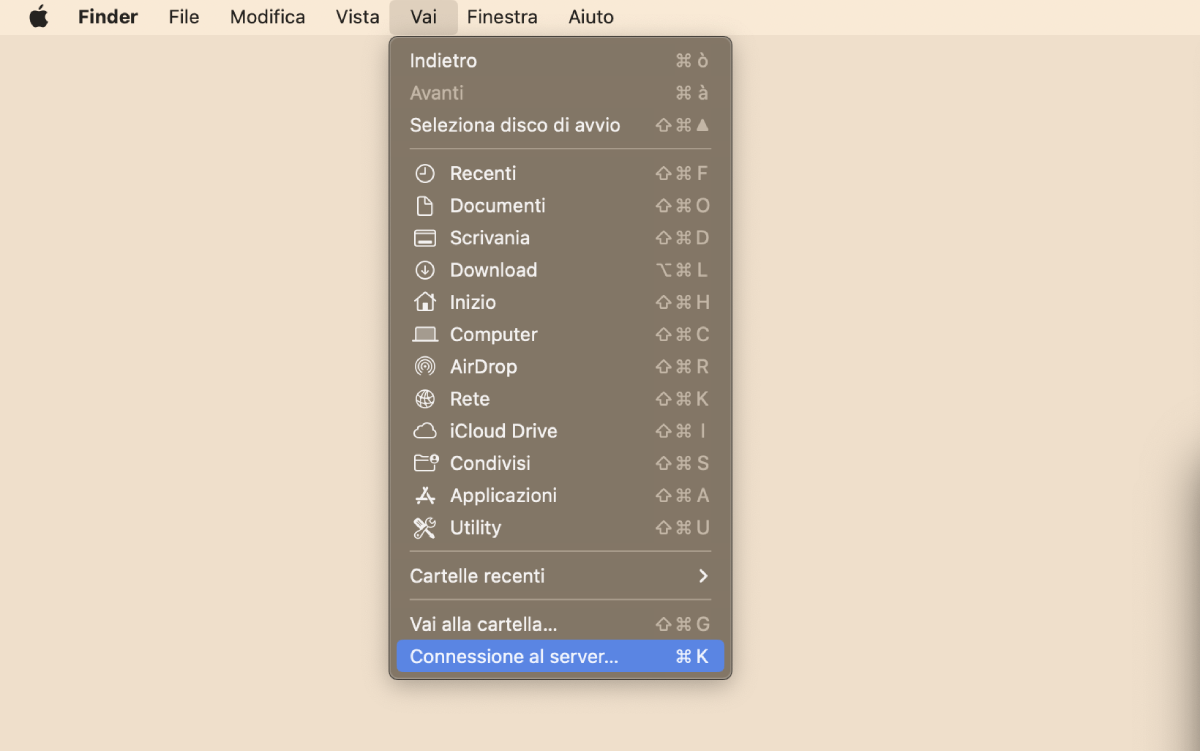Open the Finestra menu
This screenshot has height=751, width=1200.
(502, 17)
